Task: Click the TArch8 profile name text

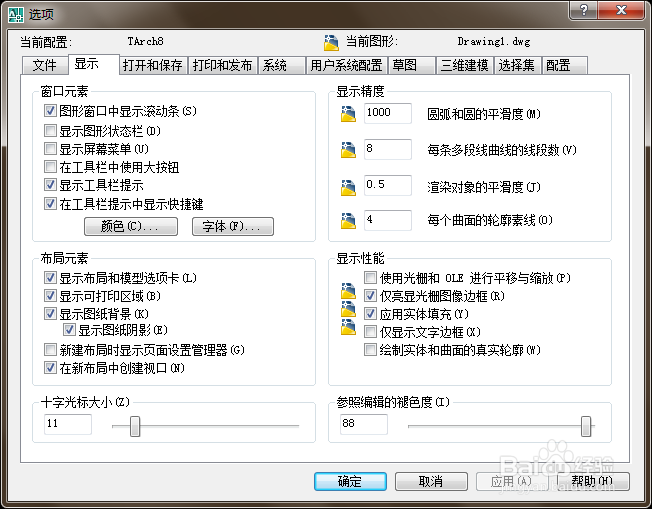Action: (145, 41)
